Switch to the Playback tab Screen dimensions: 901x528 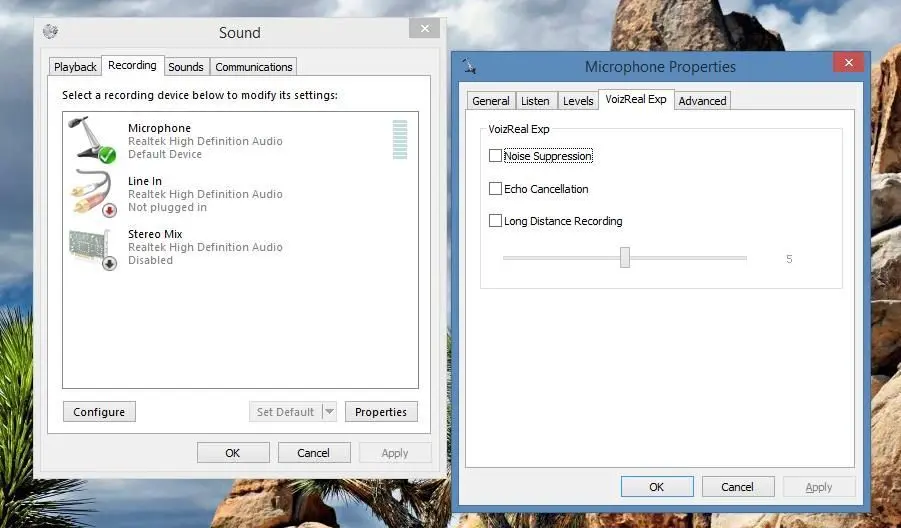[75, 67]
